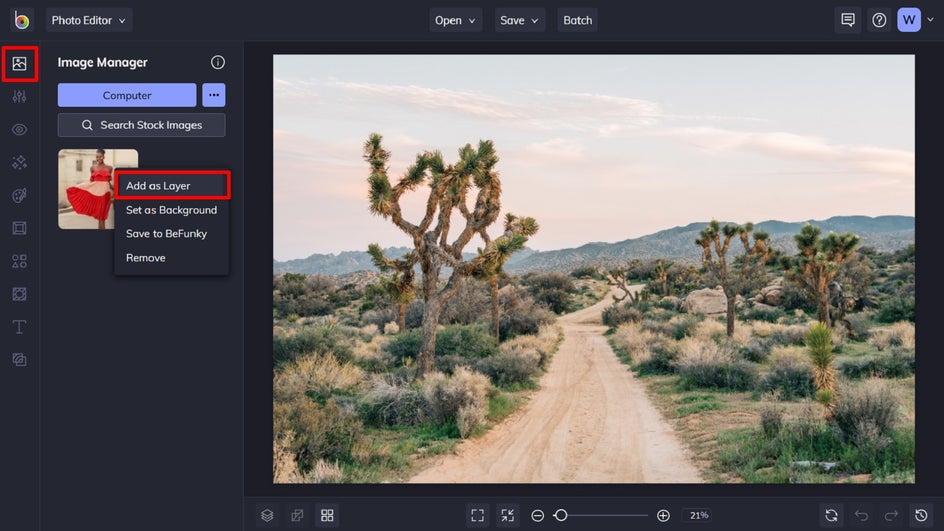Screen dimensions: 944x531
Task: Open the grid view icon in bottom bar
Action: pos(328,515)
